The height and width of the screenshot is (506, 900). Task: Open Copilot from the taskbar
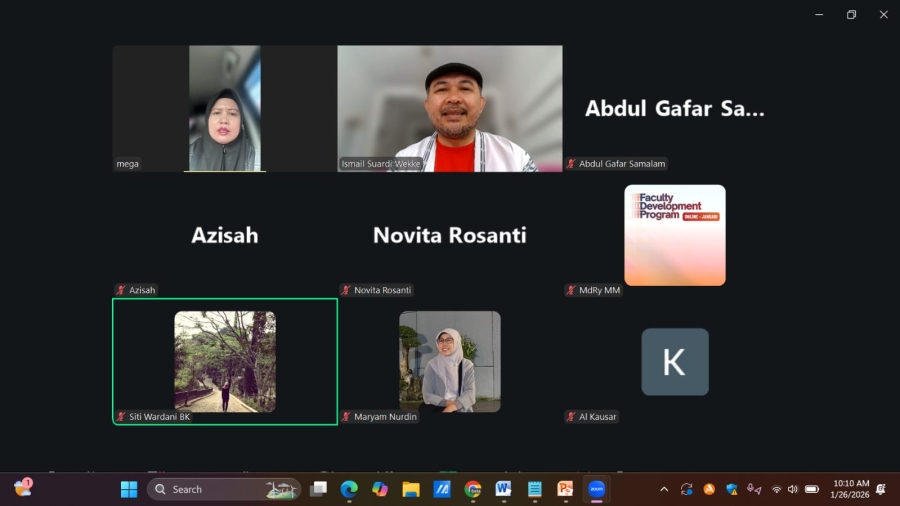coord(380,489)
